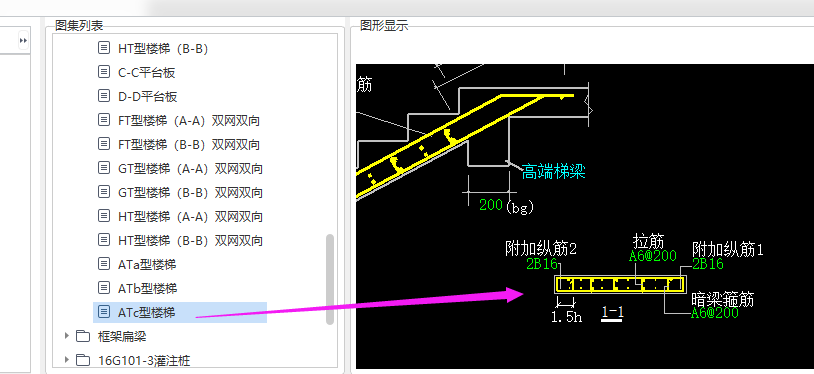
Task: Select D-D平台板 in the atlas list
Action: 147,97
